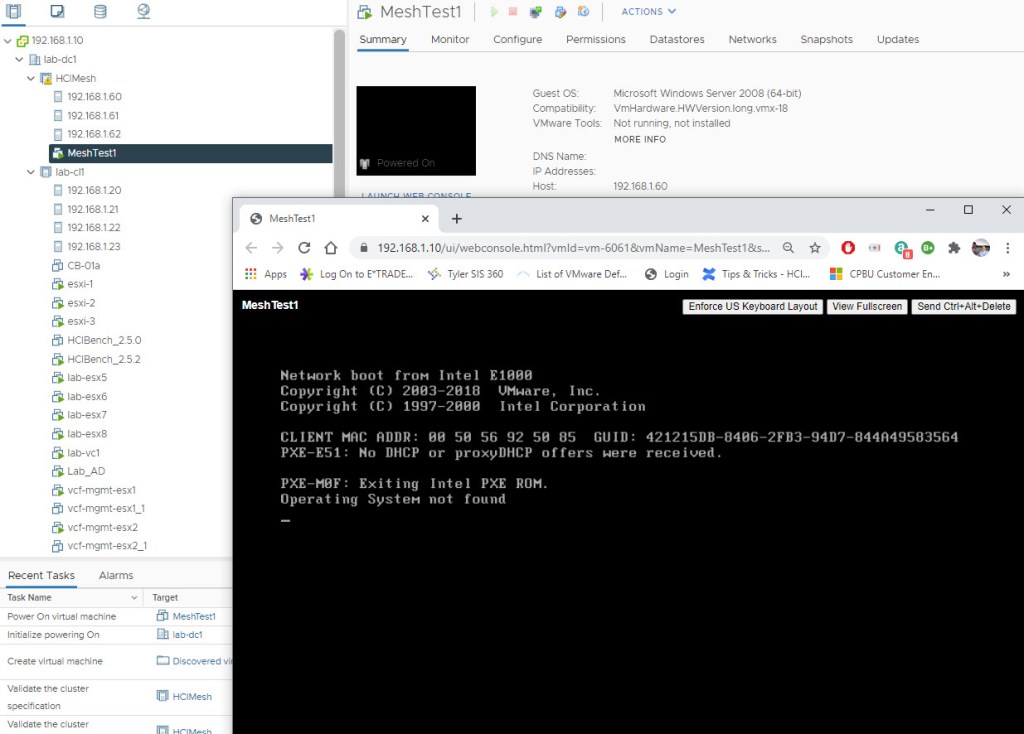
Task: Click the Launch Console toolbar icon
Action: click(536, 12)
